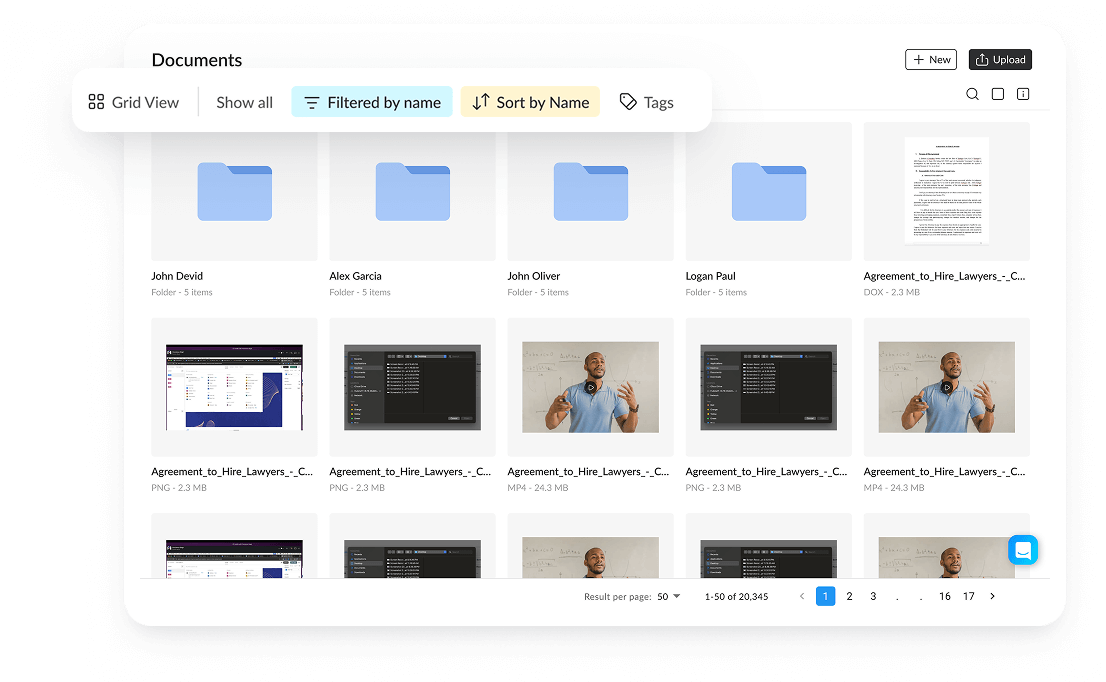The image size is (1106, 682).
Task: Open the DOX document thumbnail in first row
Action: (946, 192)
